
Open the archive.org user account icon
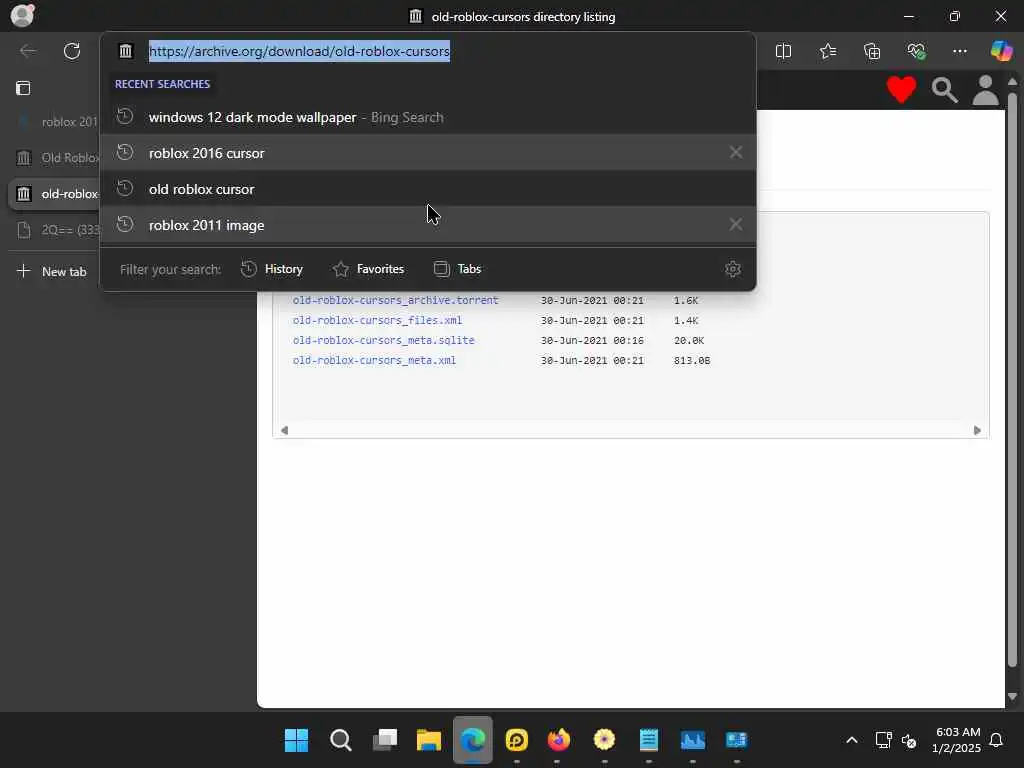(x=985, y=89)
